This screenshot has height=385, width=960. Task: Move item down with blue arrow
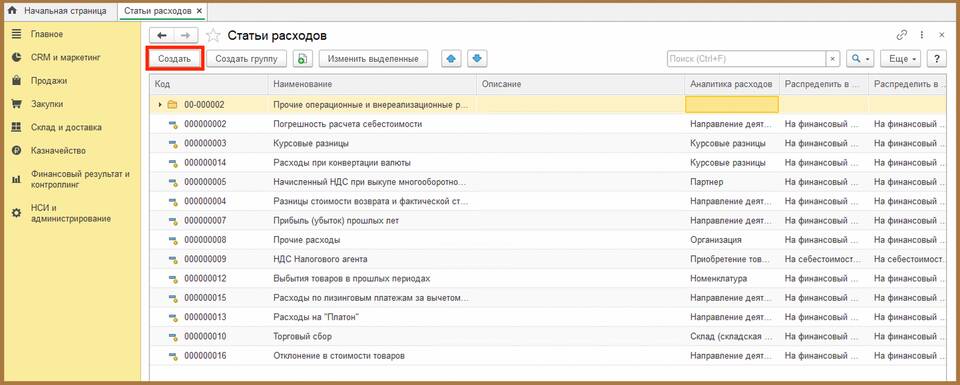tap(477, 59)
